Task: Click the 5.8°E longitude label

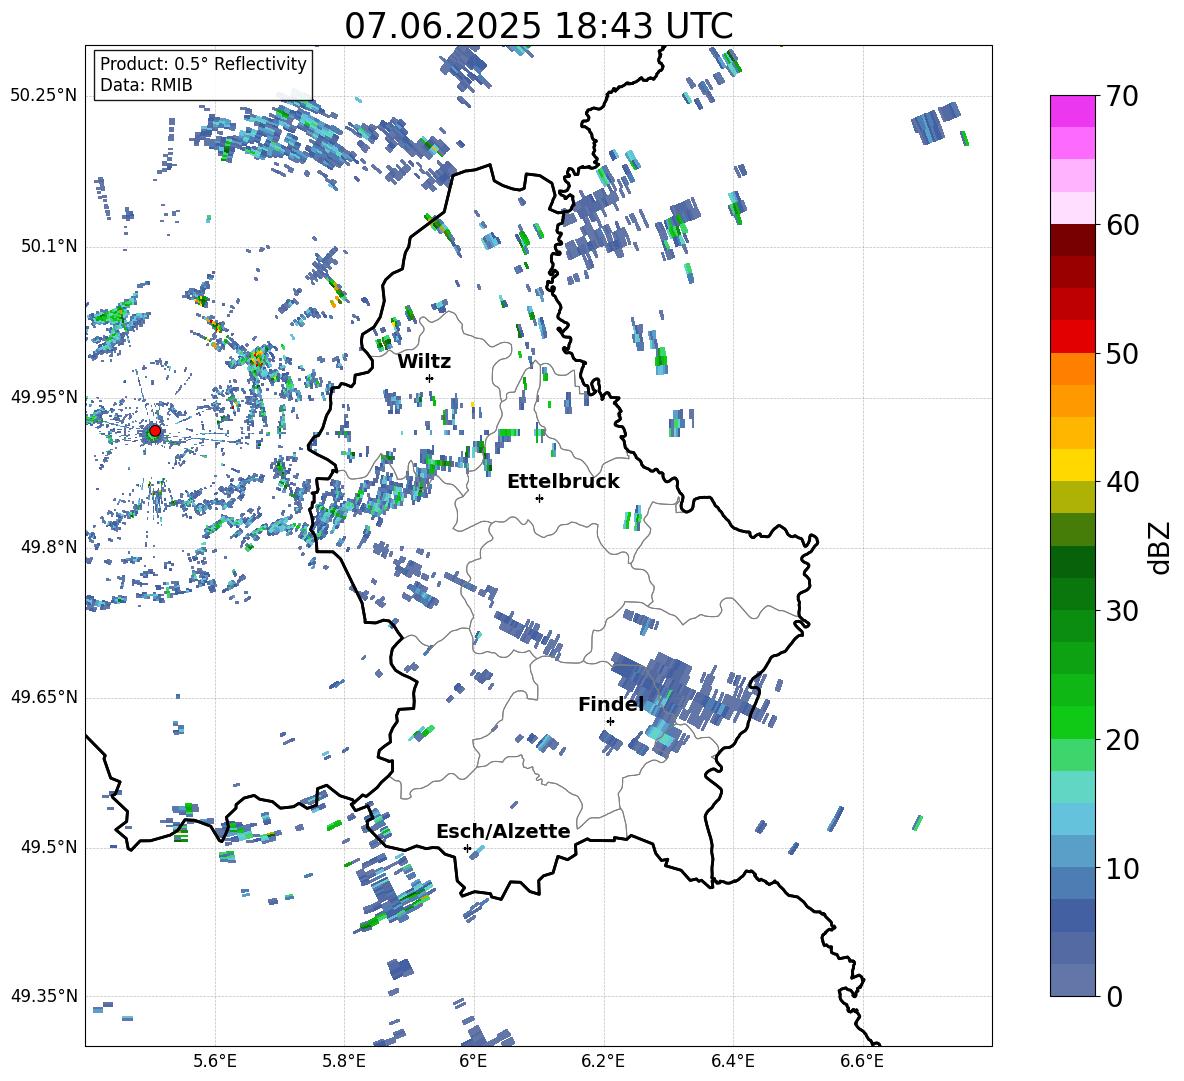Action: tap(344, 1061)
